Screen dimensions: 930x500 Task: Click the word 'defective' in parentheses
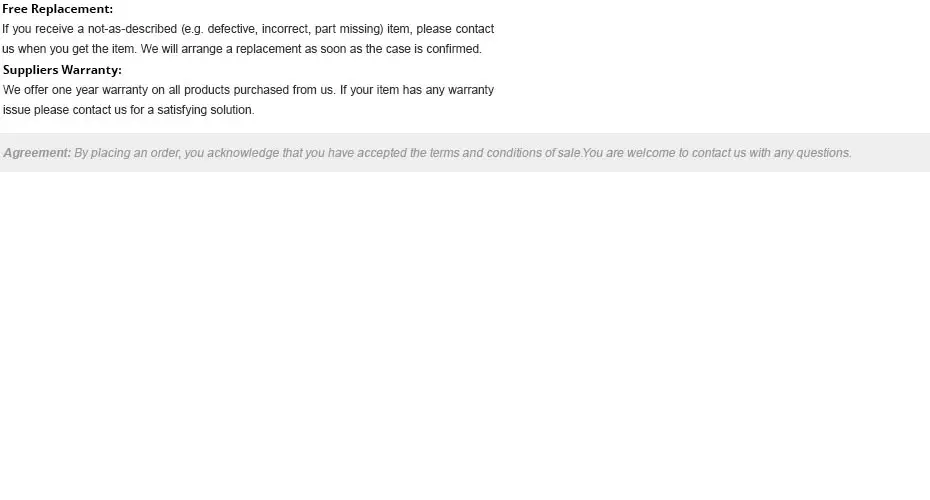click(231, 29)
